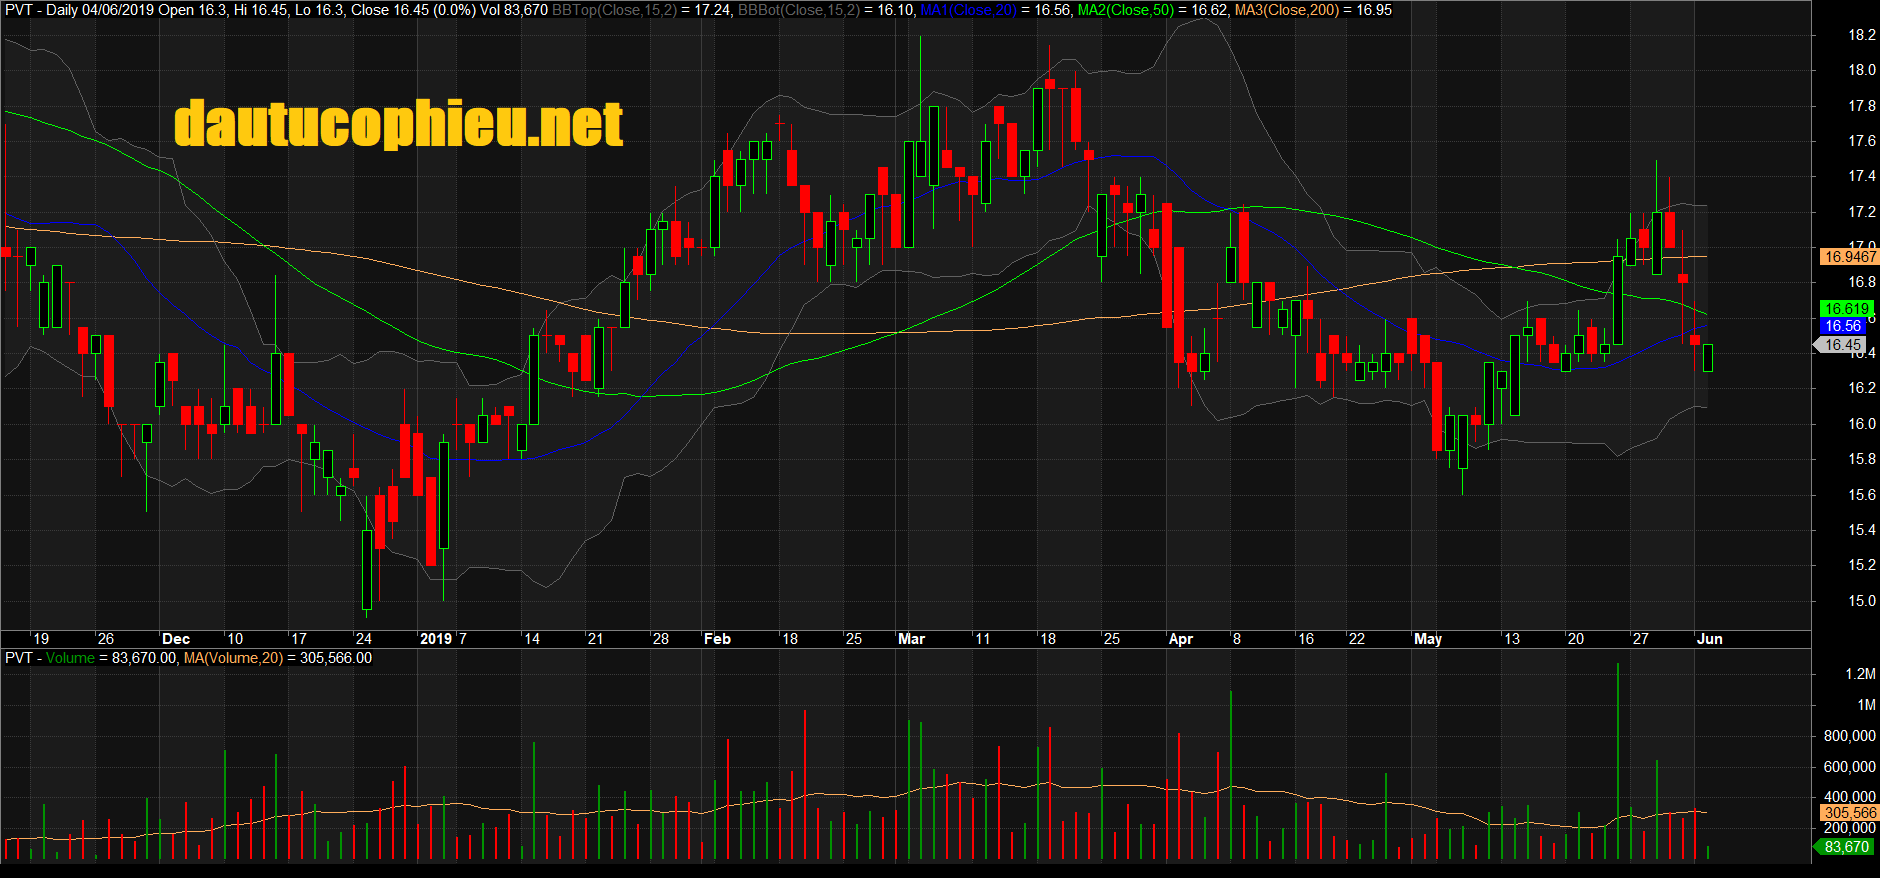Click the orange 305,566 volume average tag

pyautogui.click(x=1849, y=813)
